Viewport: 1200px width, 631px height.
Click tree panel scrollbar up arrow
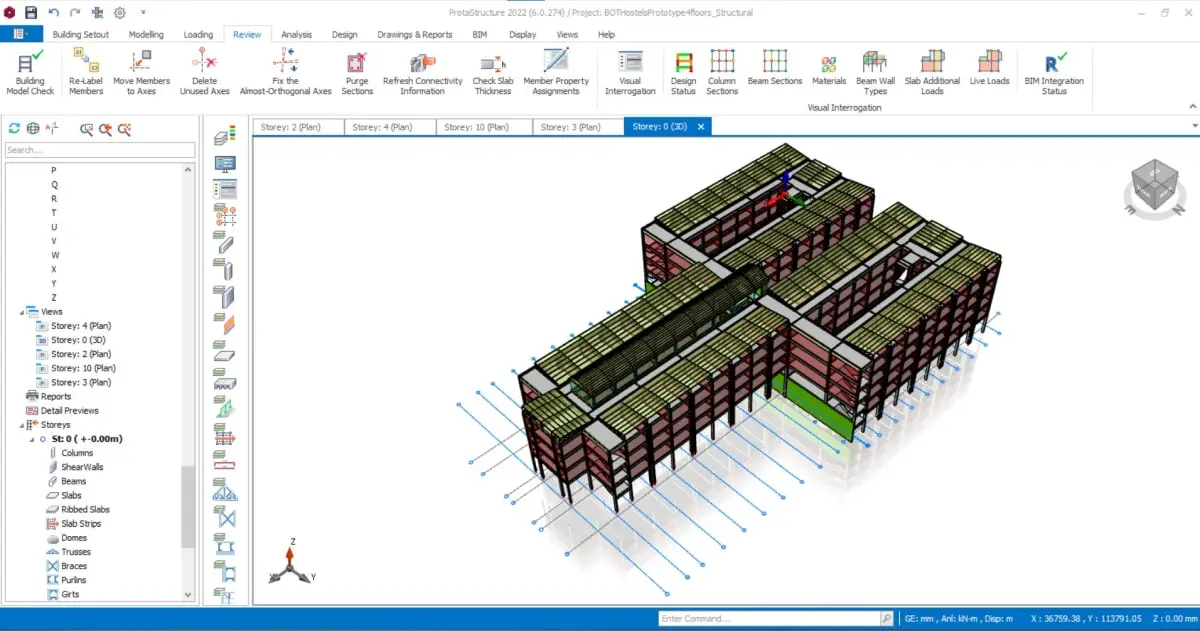point(188,170)
